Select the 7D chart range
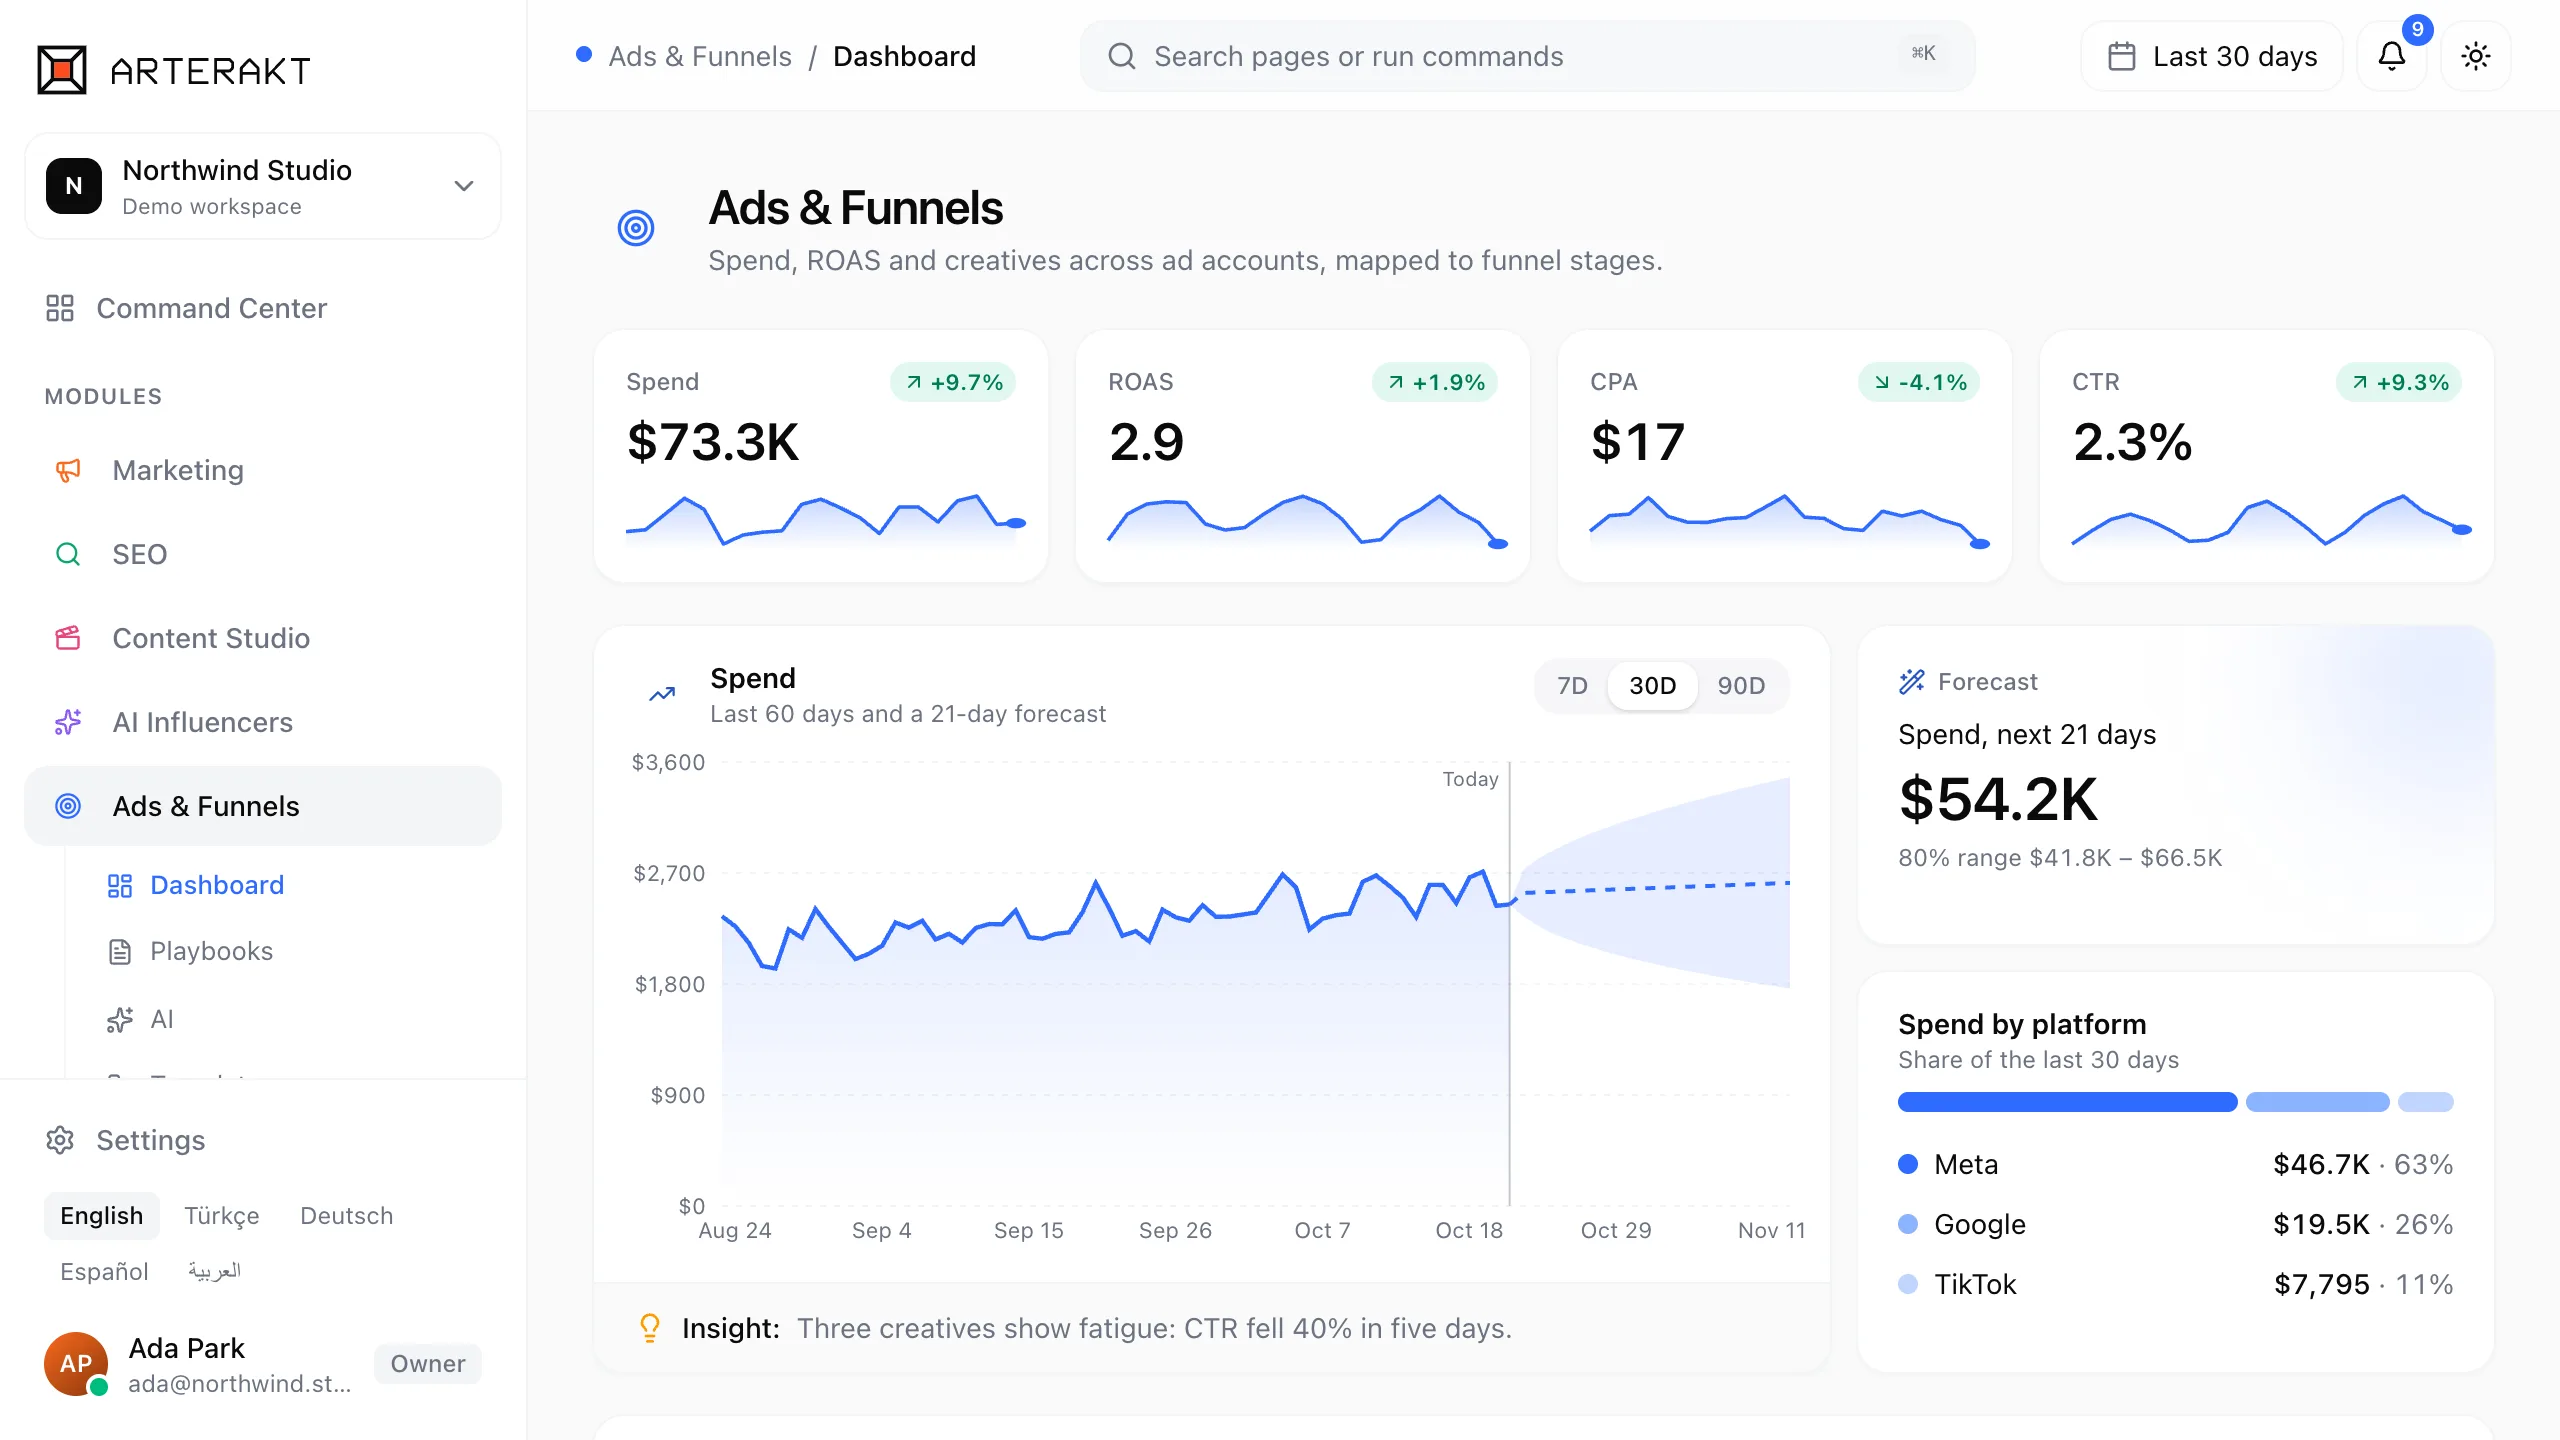 click(1572, 686)
